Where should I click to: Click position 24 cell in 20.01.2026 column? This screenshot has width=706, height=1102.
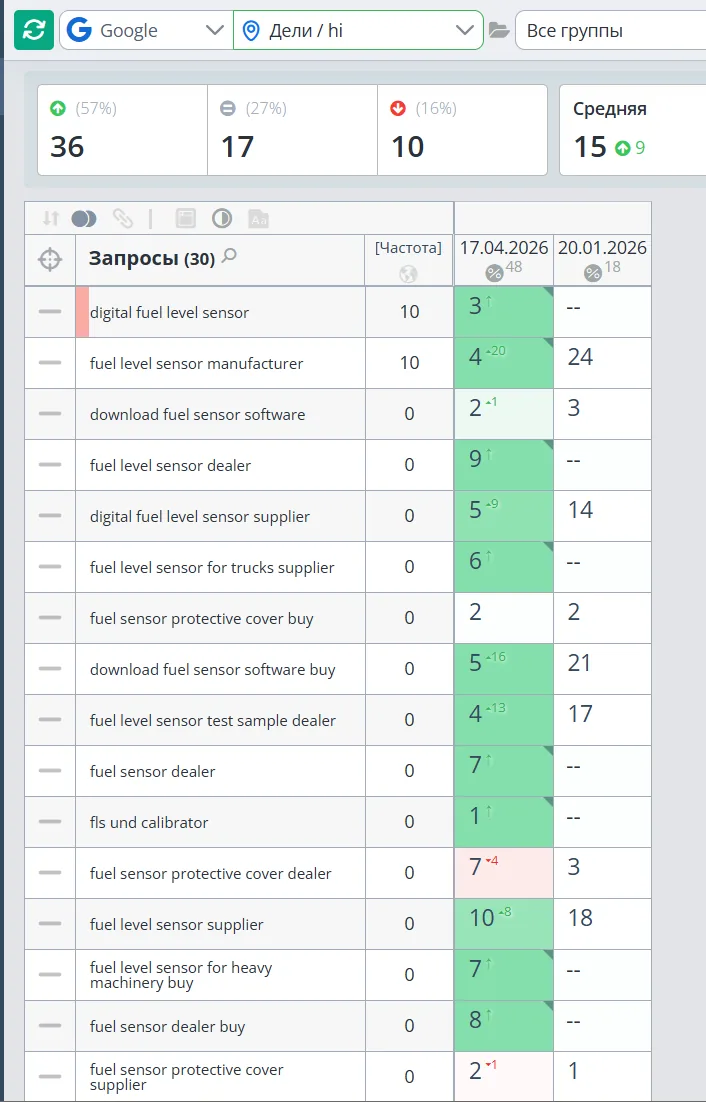(x=602, y=363)
